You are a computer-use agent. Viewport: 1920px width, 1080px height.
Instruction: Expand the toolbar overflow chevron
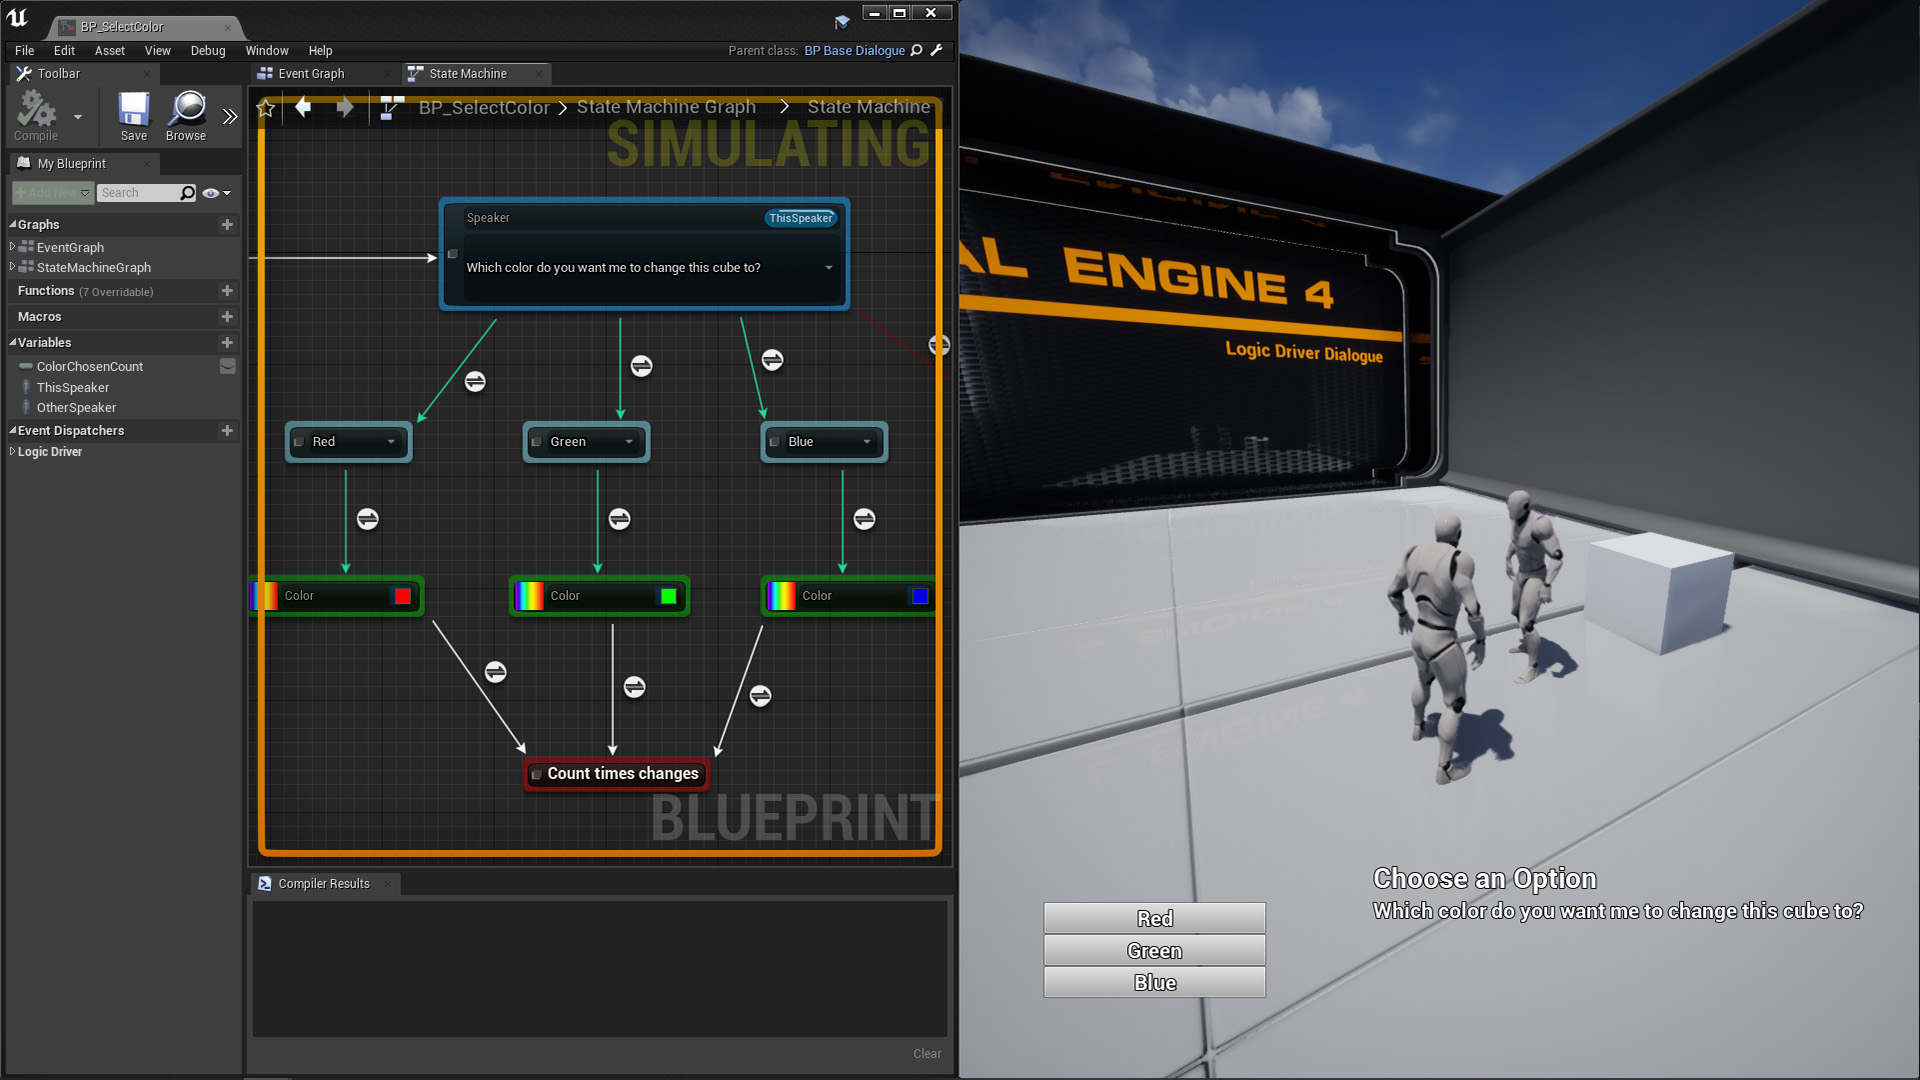tap(230, 117)
